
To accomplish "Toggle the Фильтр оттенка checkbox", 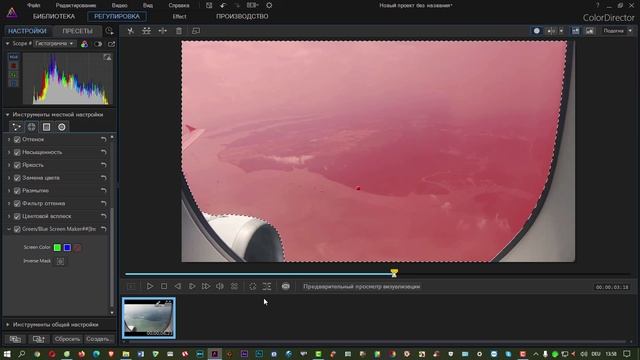I will 17,203.
